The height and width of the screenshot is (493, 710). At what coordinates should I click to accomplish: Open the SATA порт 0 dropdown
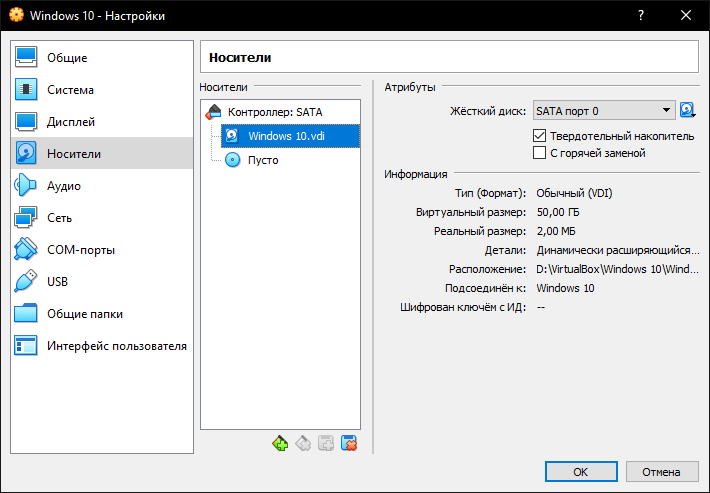pos(604,111)
